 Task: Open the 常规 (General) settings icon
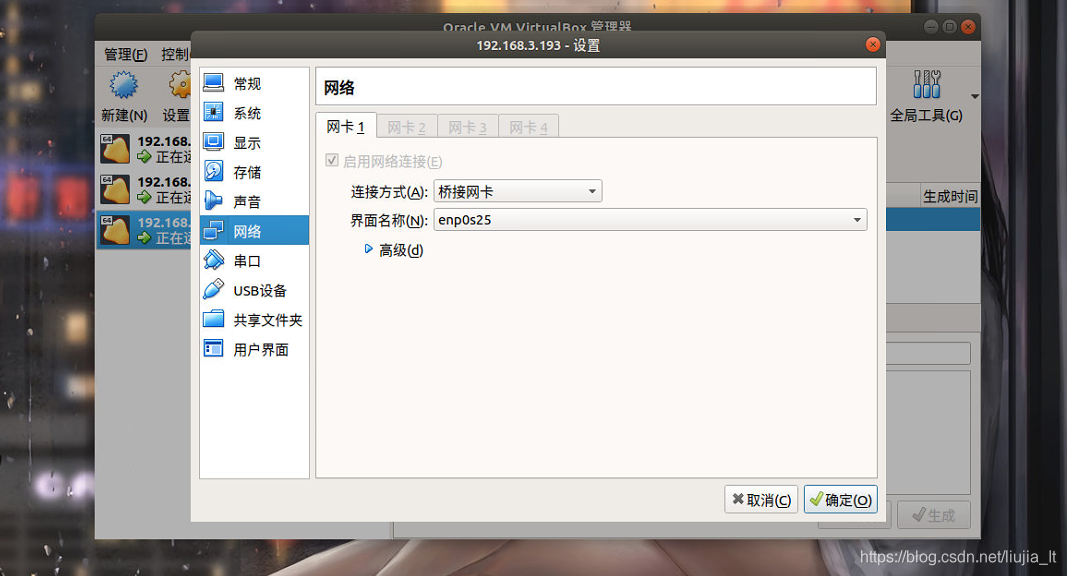pyautogui.click(x=214, y=83)
